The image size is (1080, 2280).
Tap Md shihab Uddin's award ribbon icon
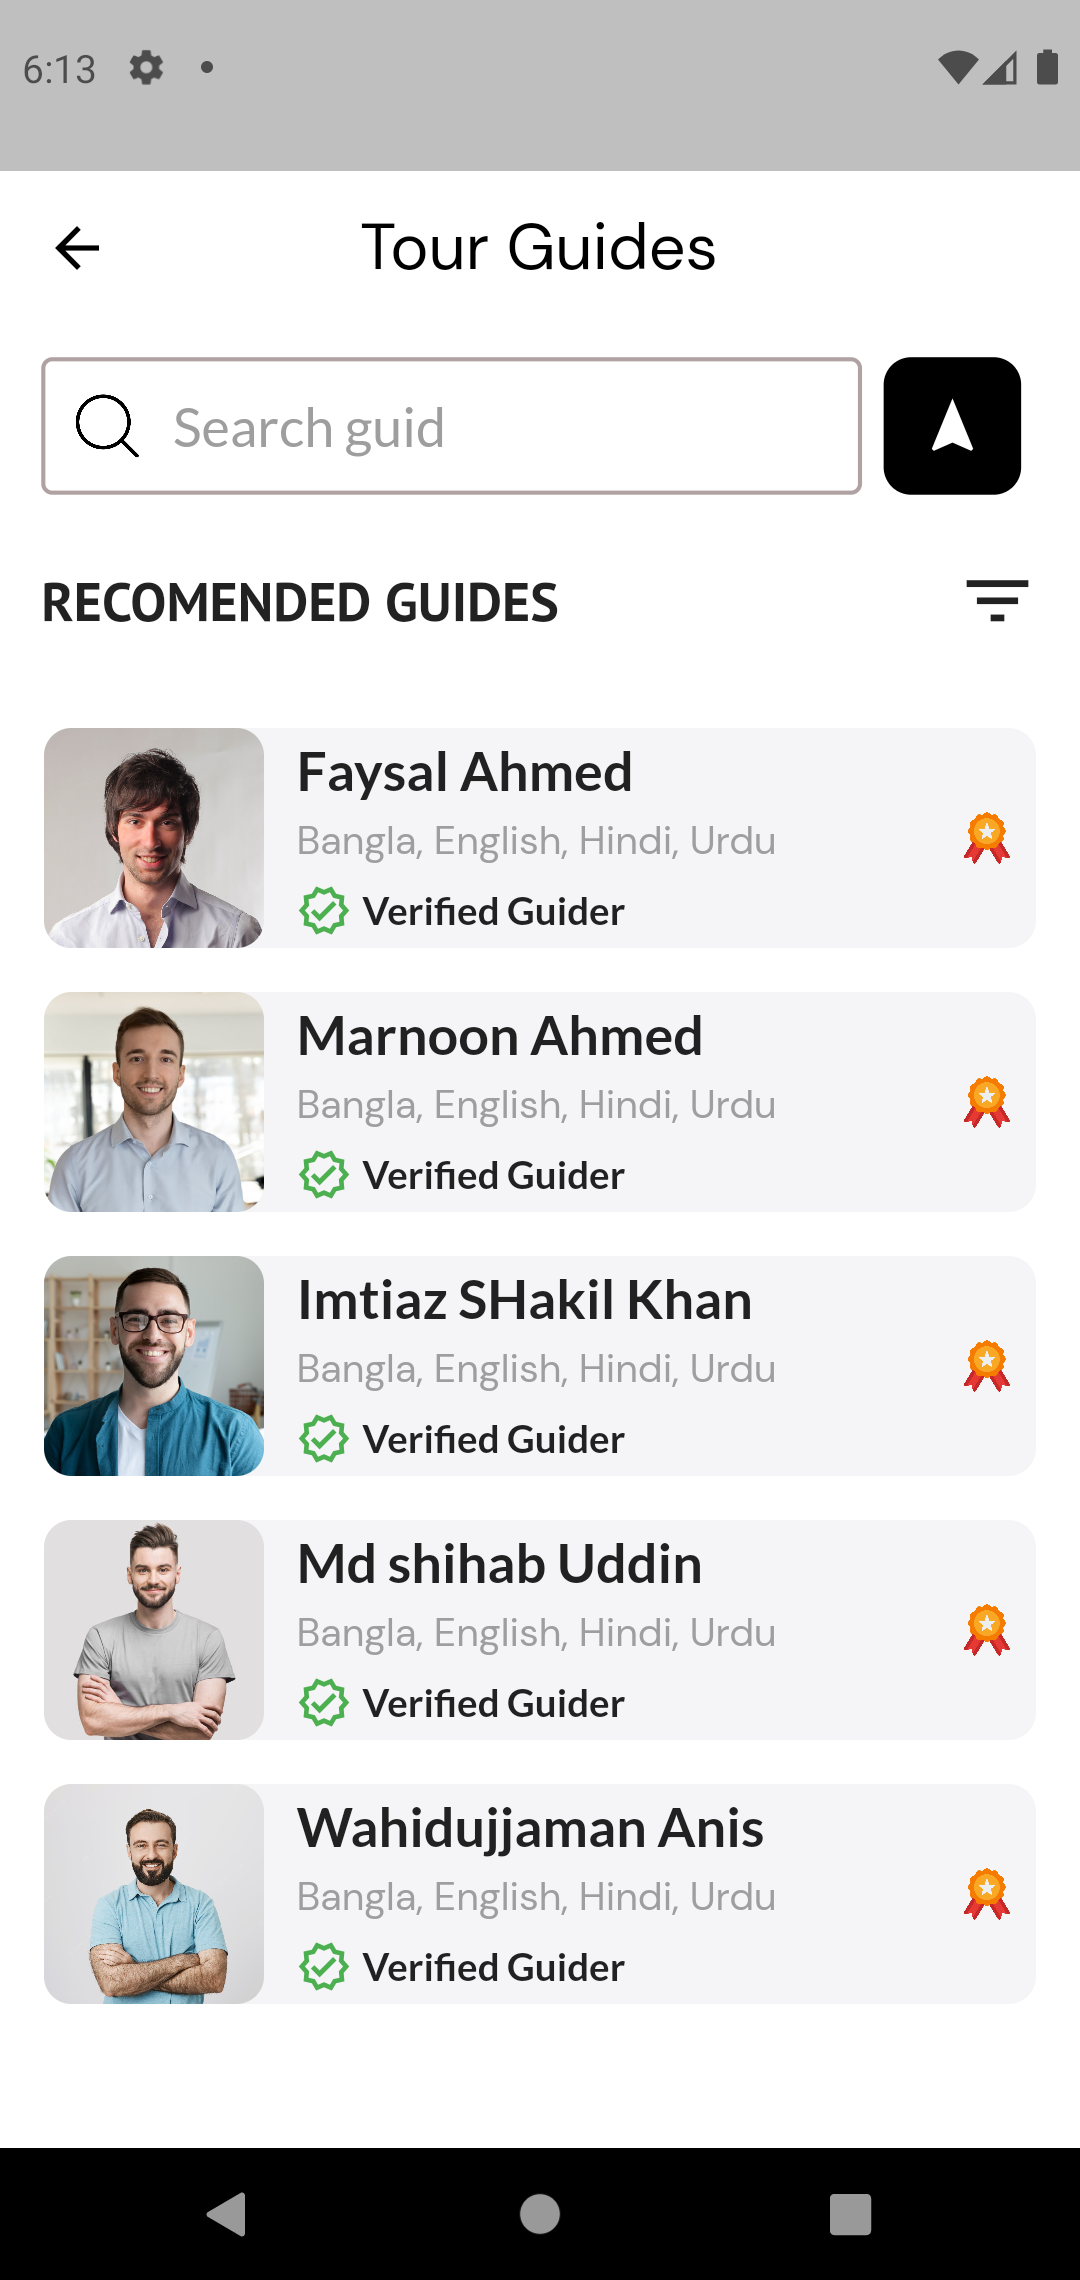tap(986, 1631)
